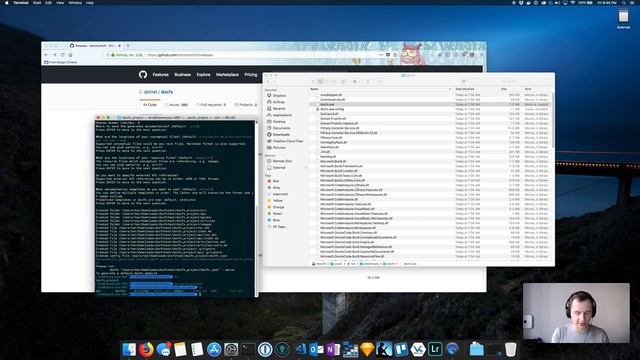This screenshot has height=360, width=640.
Task: Select Pictures in Finder sidebar
Action: point(279,147)
